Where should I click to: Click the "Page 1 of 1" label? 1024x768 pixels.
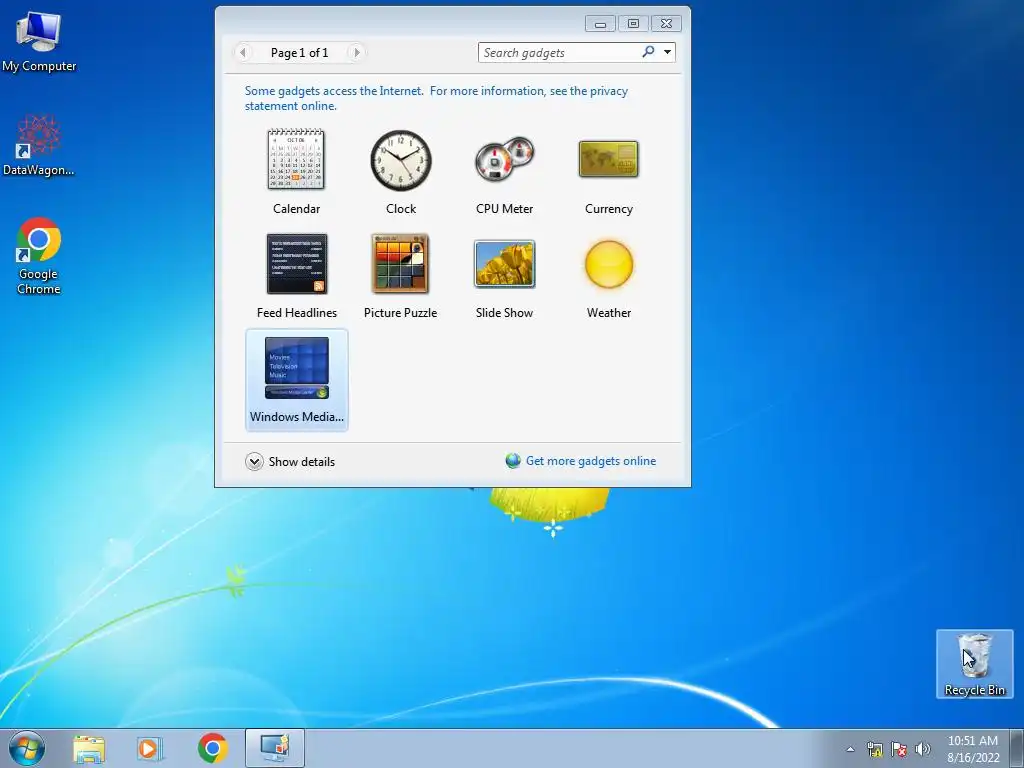pyautogui.click(x=300, y=53)
